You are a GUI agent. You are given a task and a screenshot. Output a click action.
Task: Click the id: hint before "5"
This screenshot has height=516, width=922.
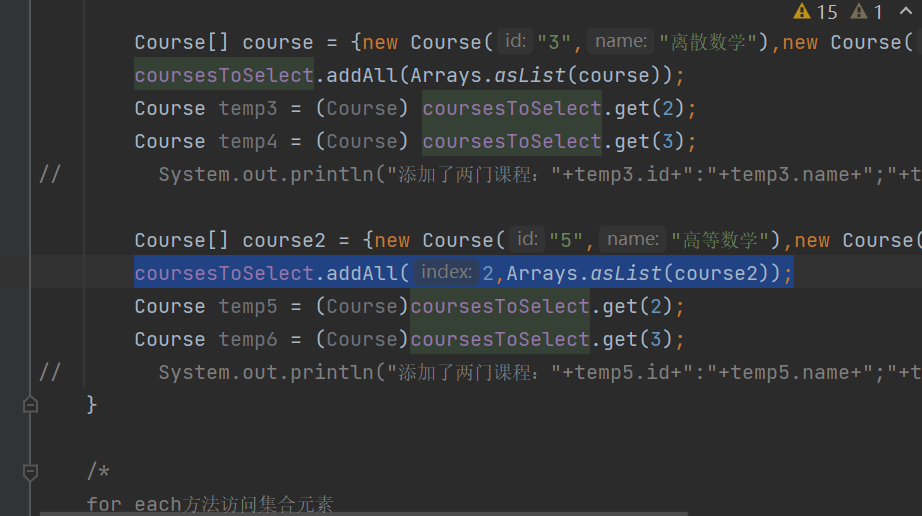pos(526,239)
